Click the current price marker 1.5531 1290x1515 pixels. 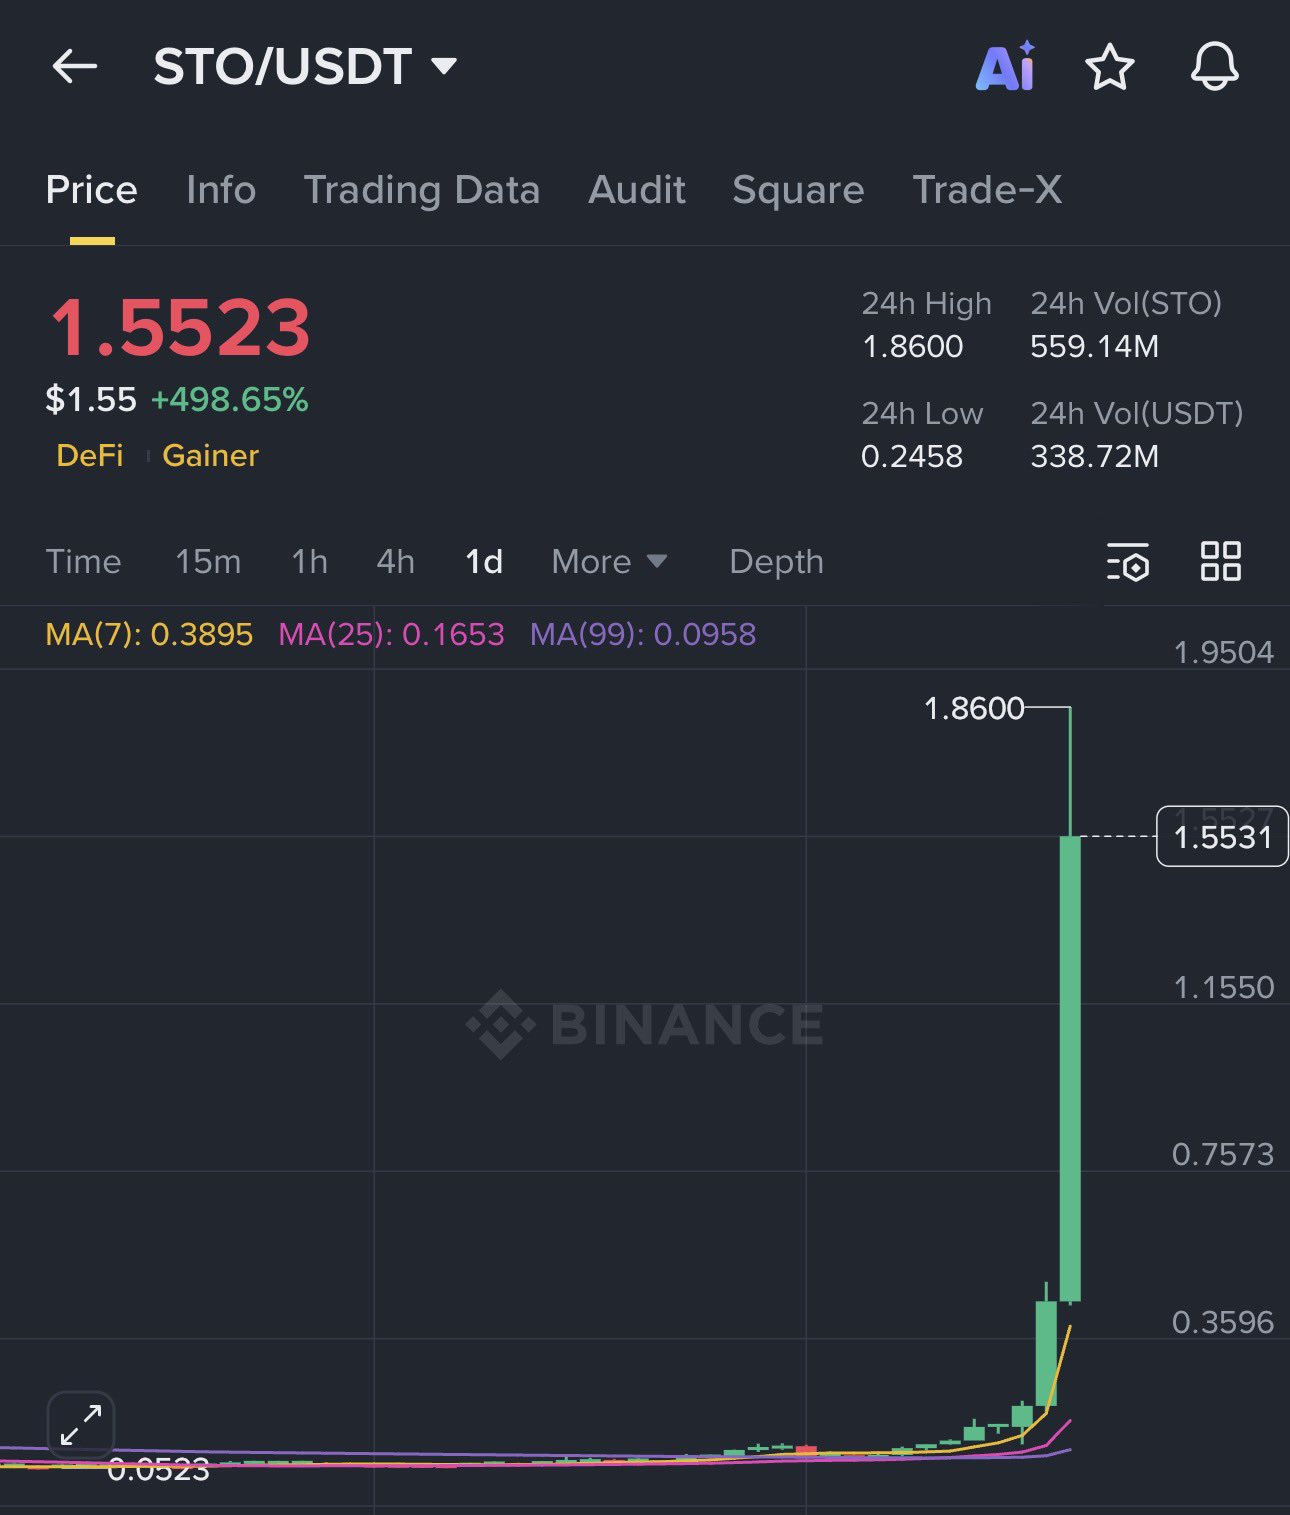1222,837
